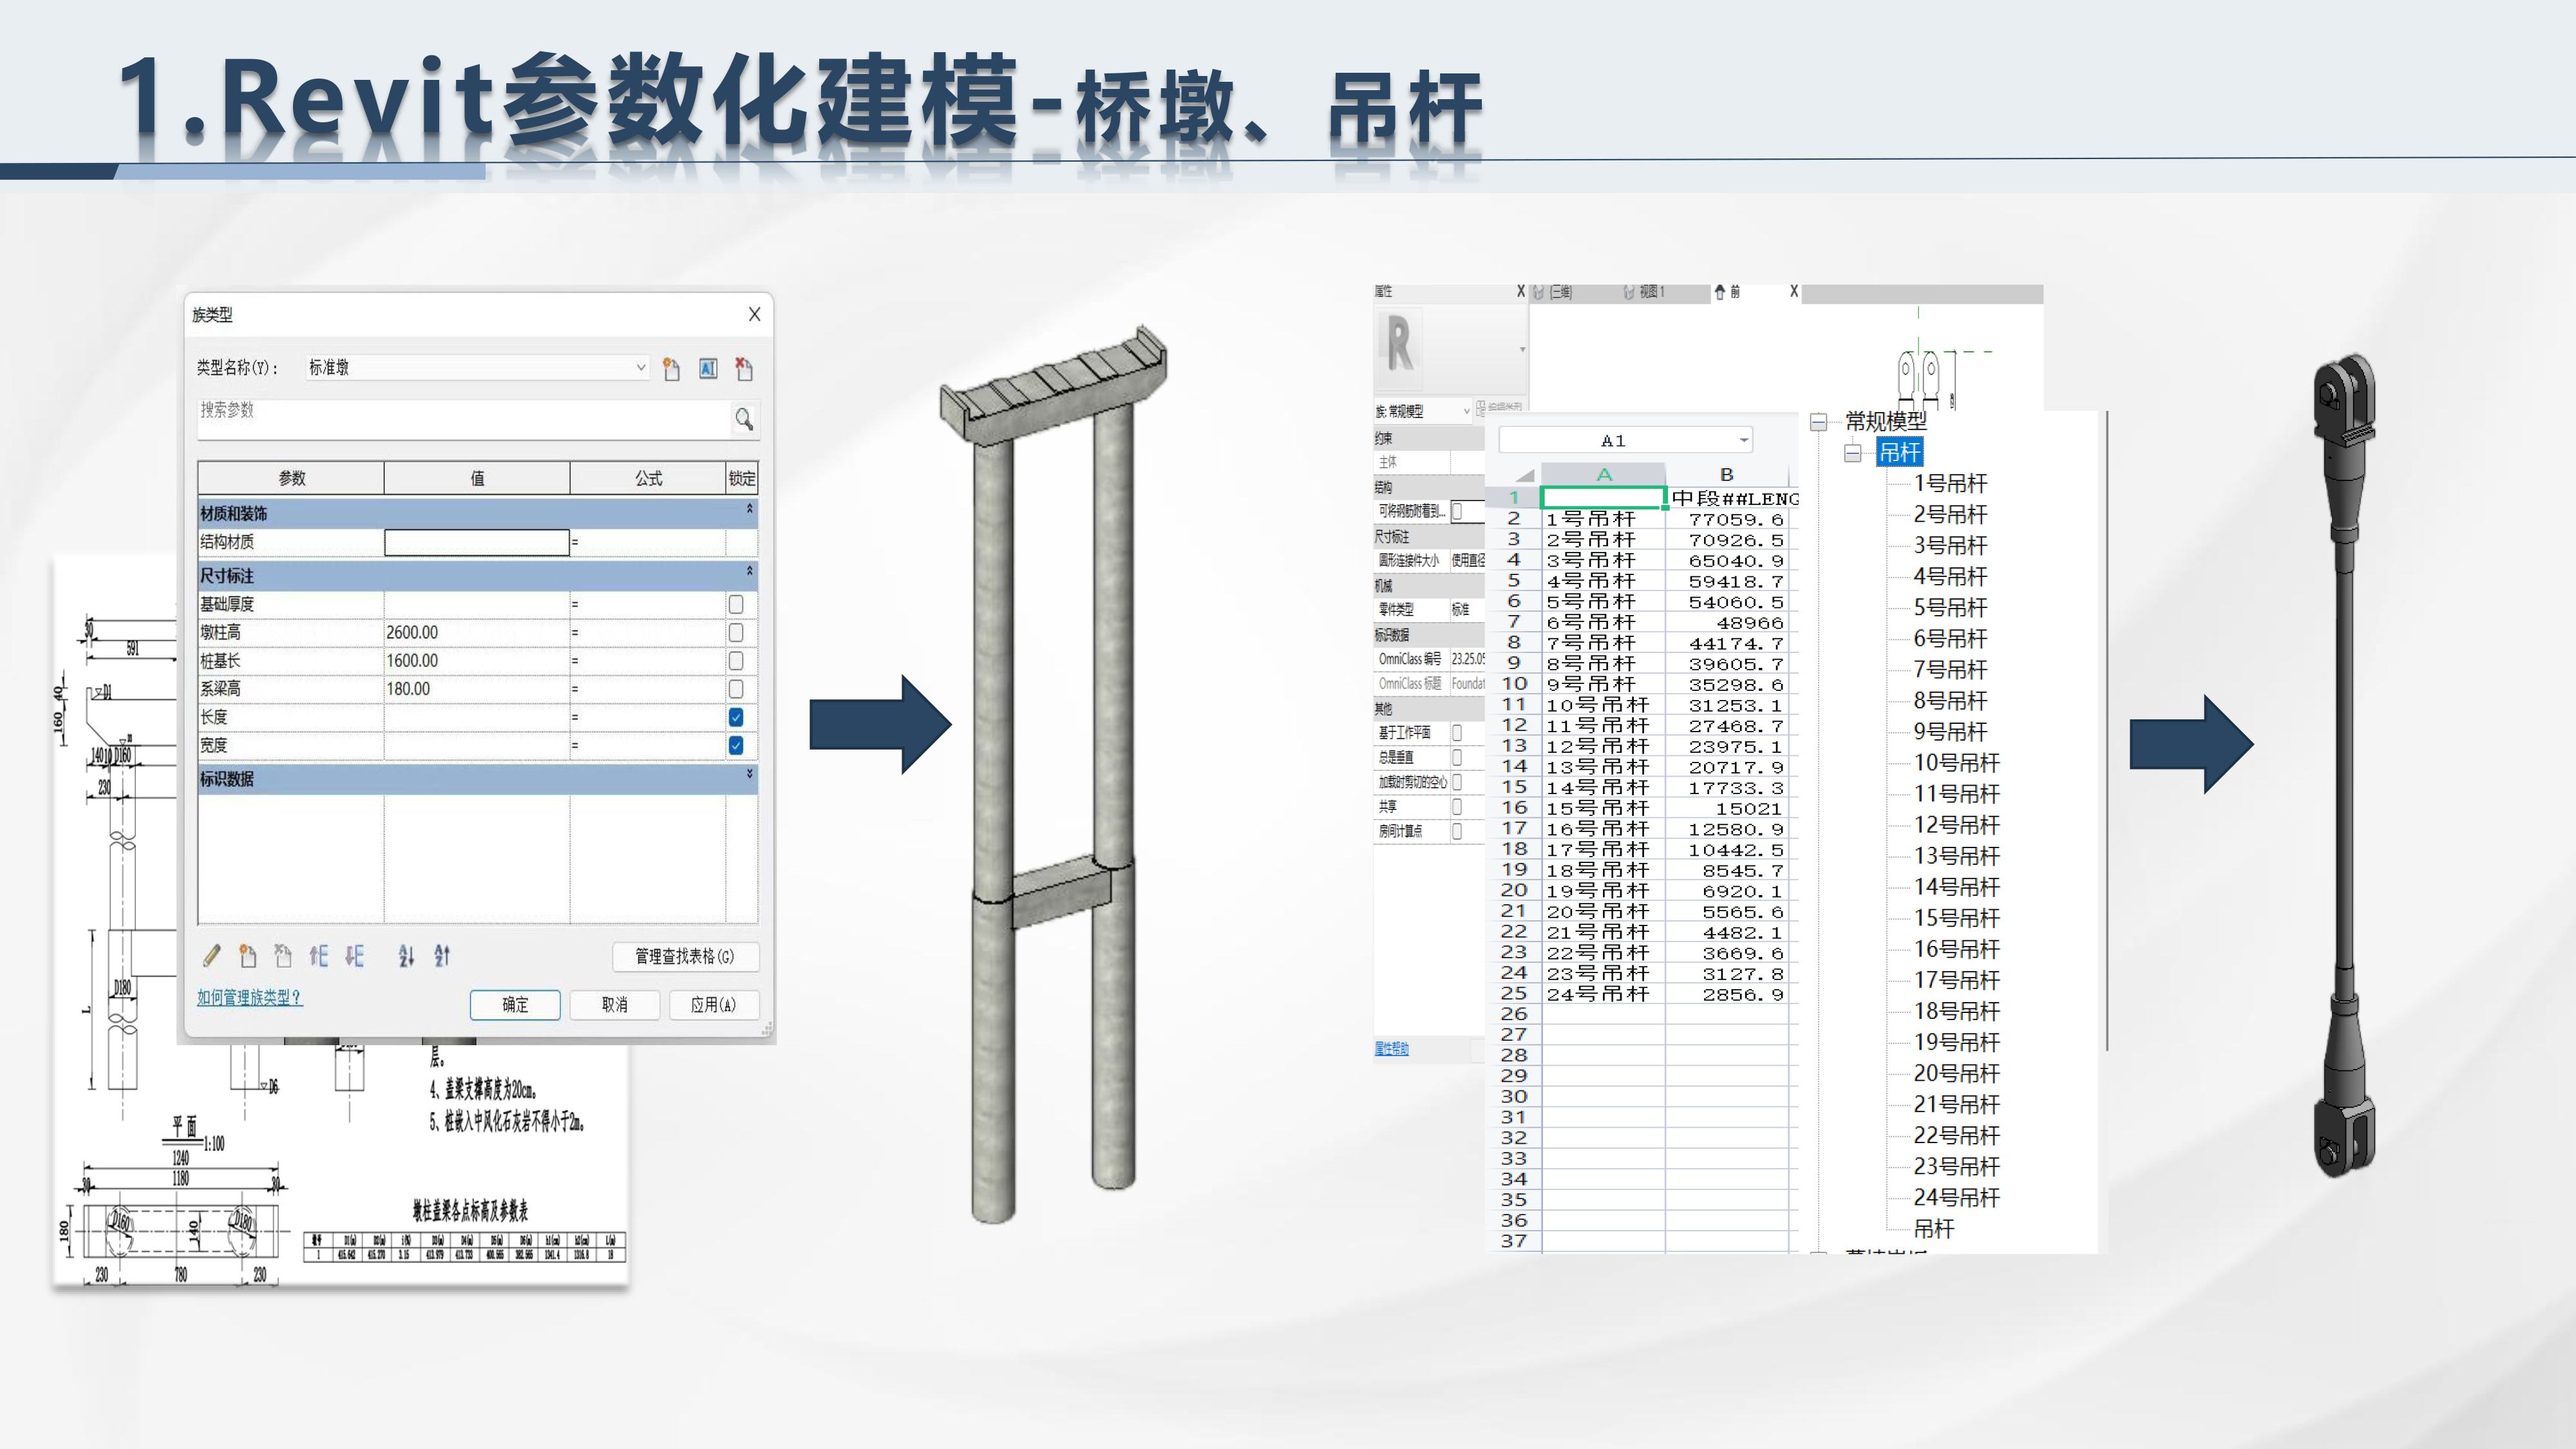The height and width of the screenshot is (1449, 2576).
Task: Click the spreadsheet select-all corner triangle
Action: (x=1525, y=476)
